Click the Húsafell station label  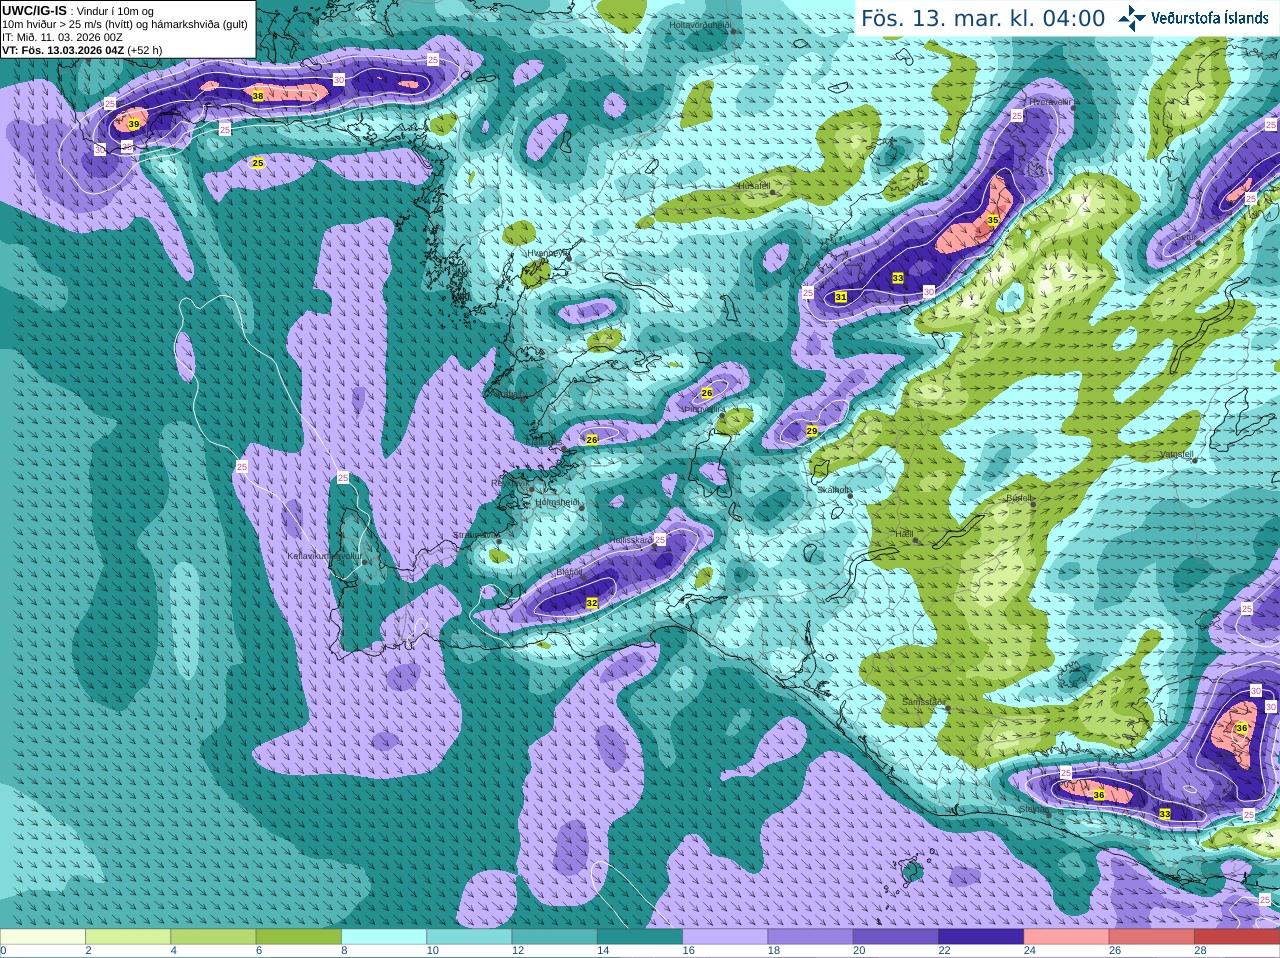[753, 186]
